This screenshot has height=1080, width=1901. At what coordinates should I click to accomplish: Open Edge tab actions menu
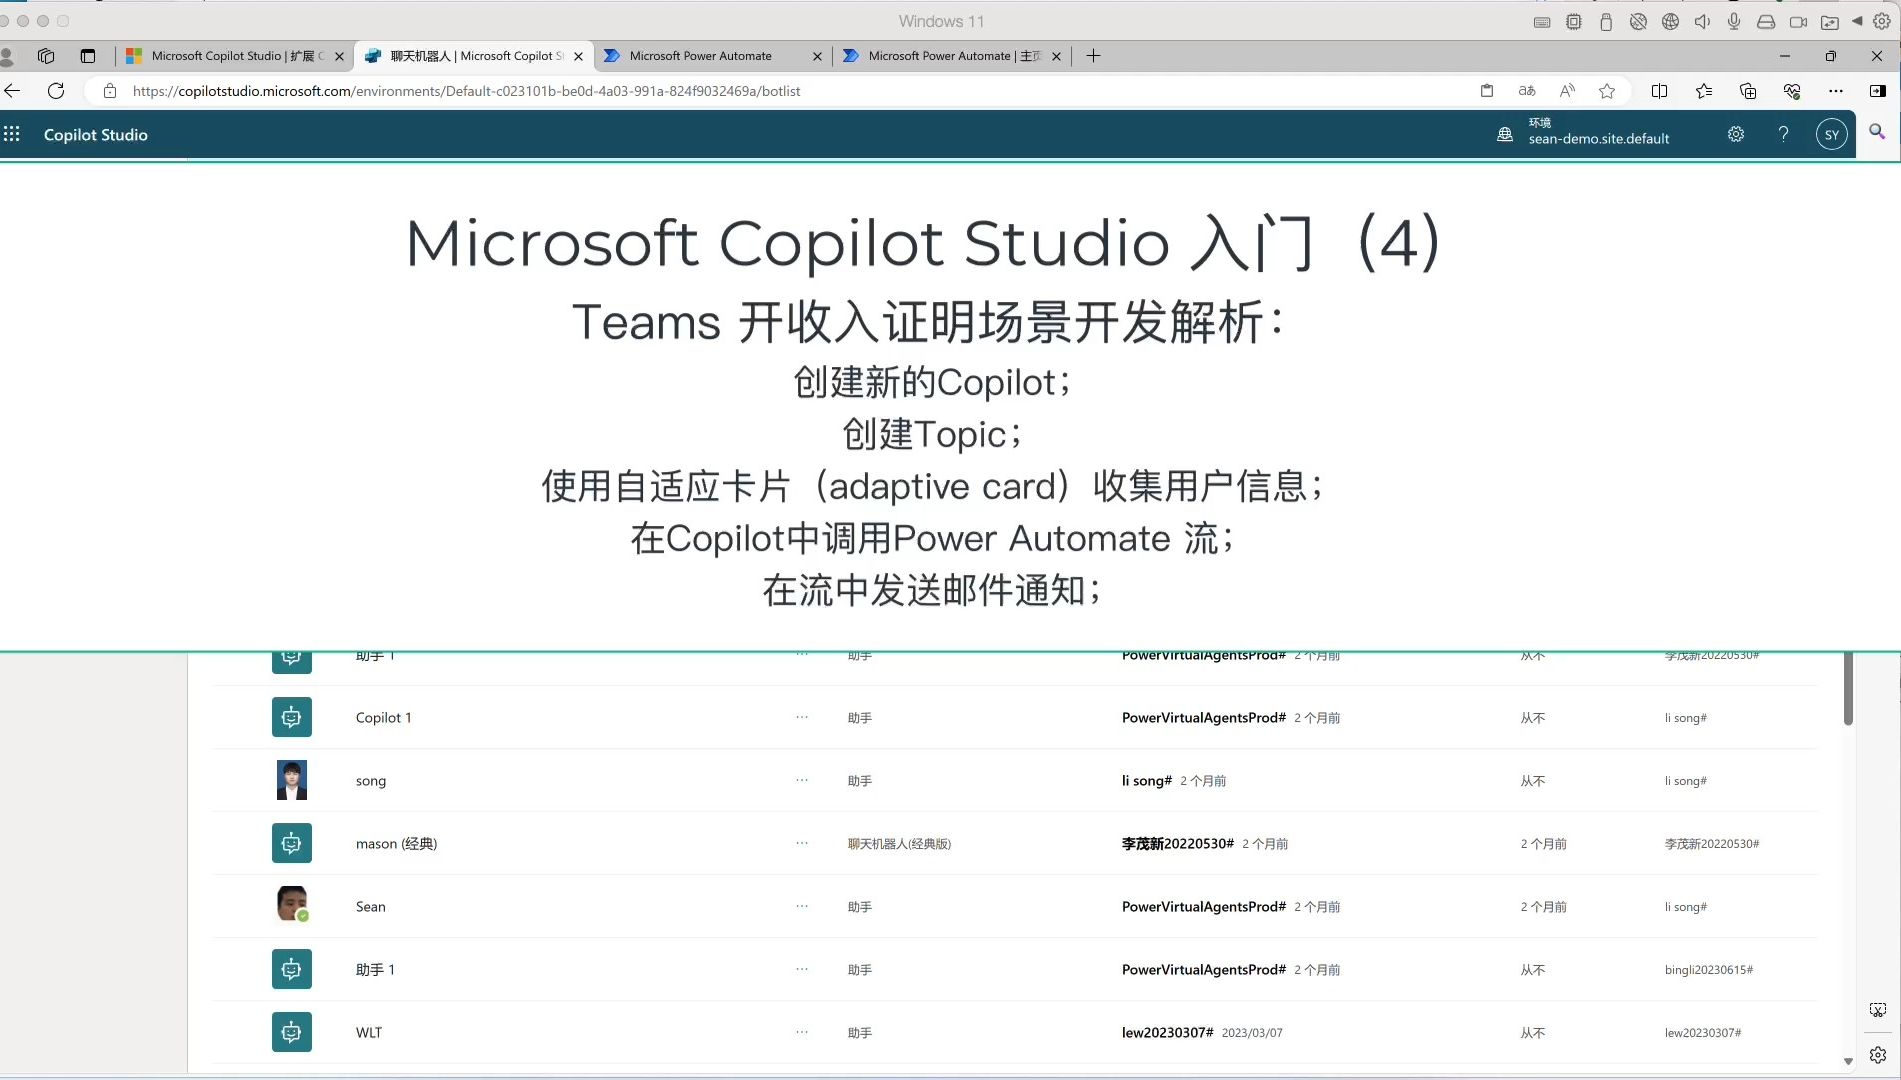pyautogui.click(x=88, y=56)
